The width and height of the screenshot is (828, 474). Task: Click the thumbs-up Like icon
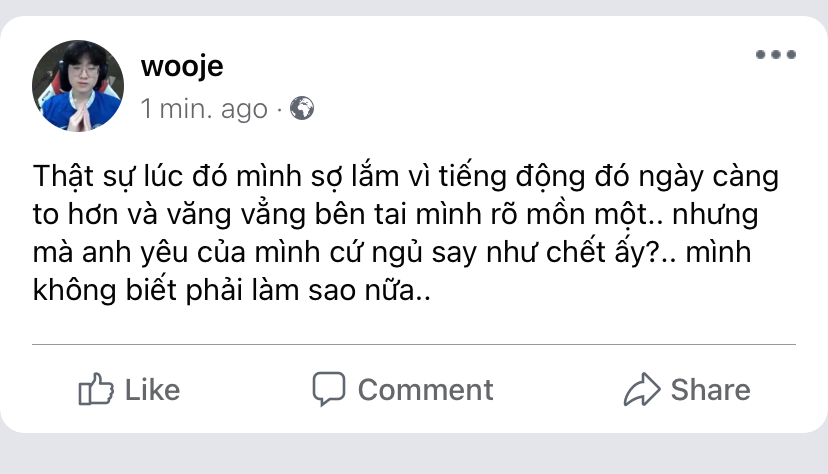(x=96, y=389)
